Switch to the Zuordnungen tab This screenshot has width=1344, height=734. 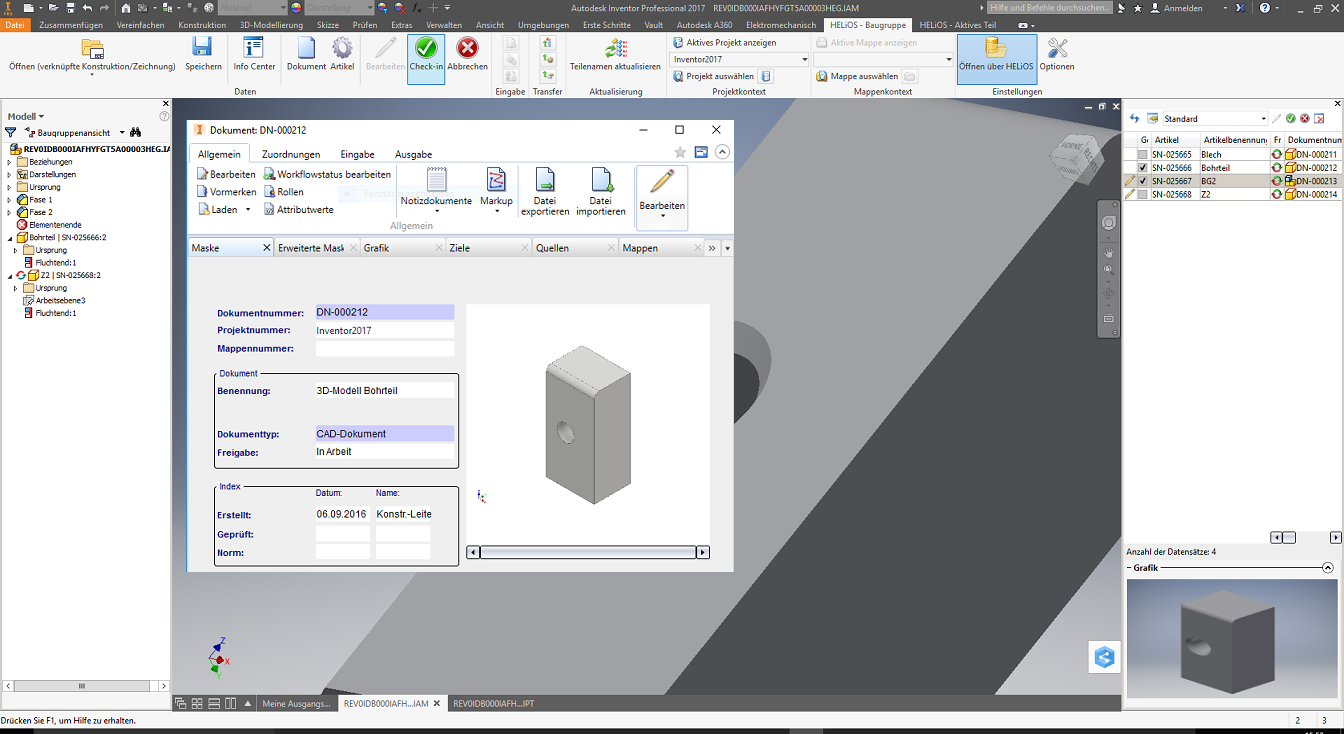[291, 154]
